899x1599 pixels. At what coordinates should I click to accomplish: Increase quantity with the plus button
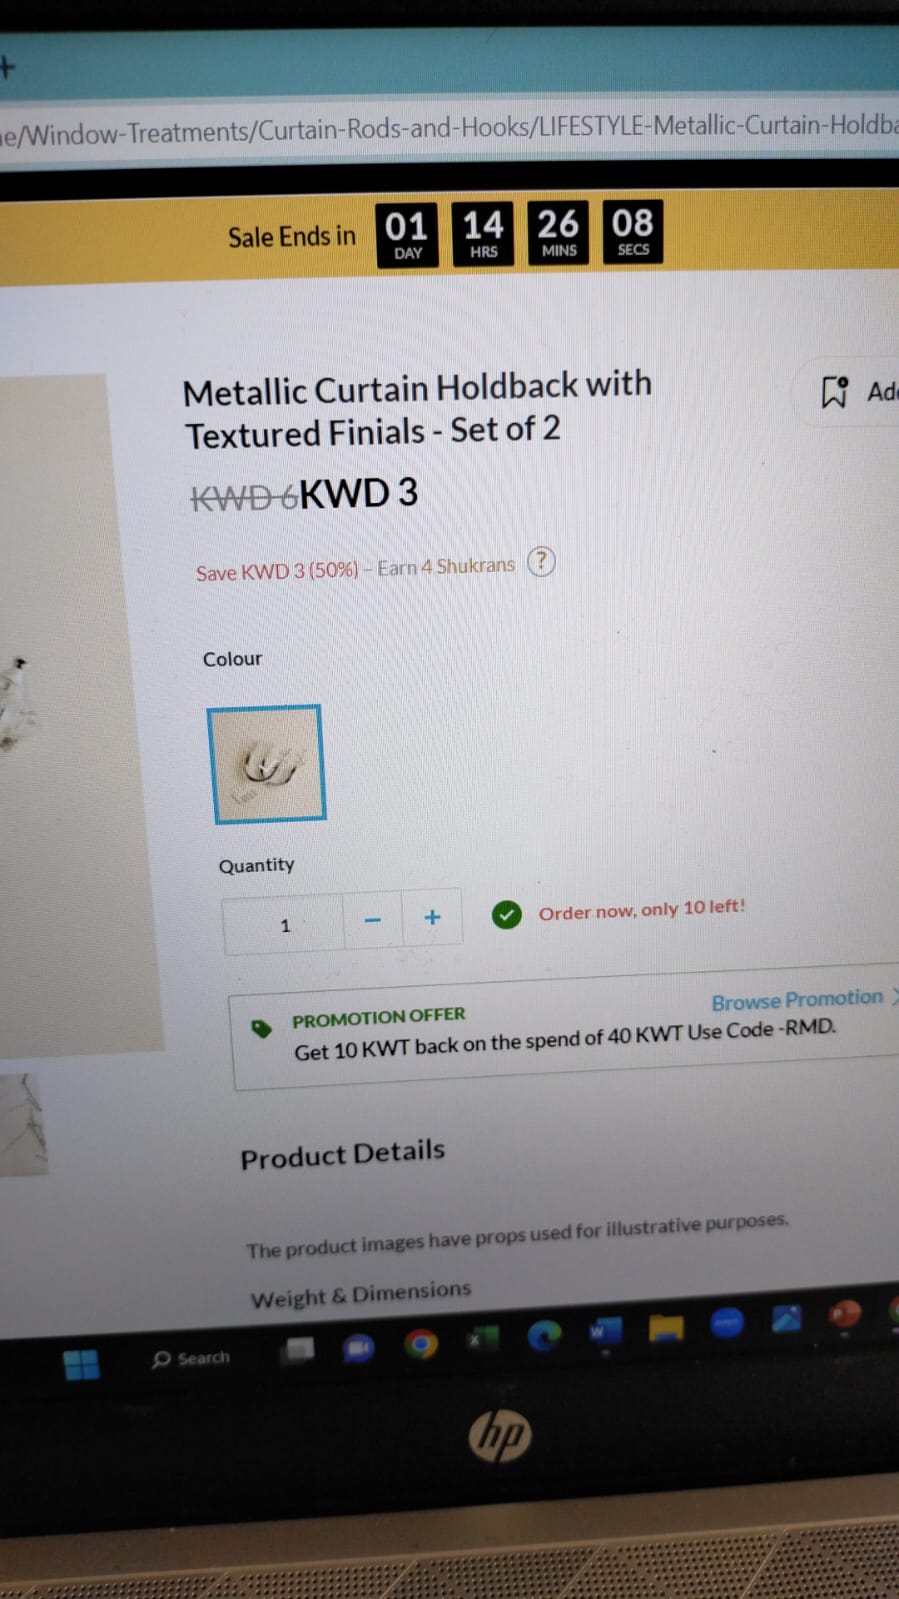click(x=432, y=917)
